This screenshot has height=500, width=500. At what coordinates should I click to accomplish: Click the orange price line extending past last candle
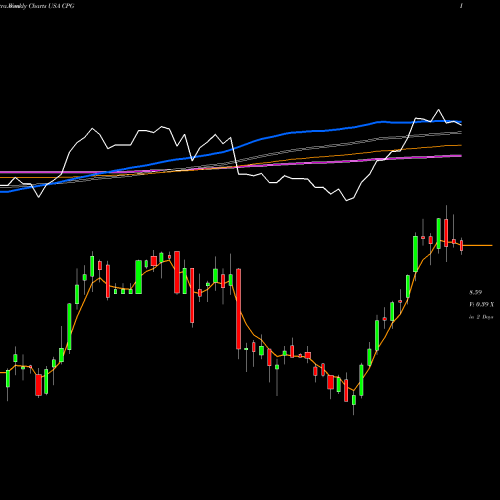[478, 245]
